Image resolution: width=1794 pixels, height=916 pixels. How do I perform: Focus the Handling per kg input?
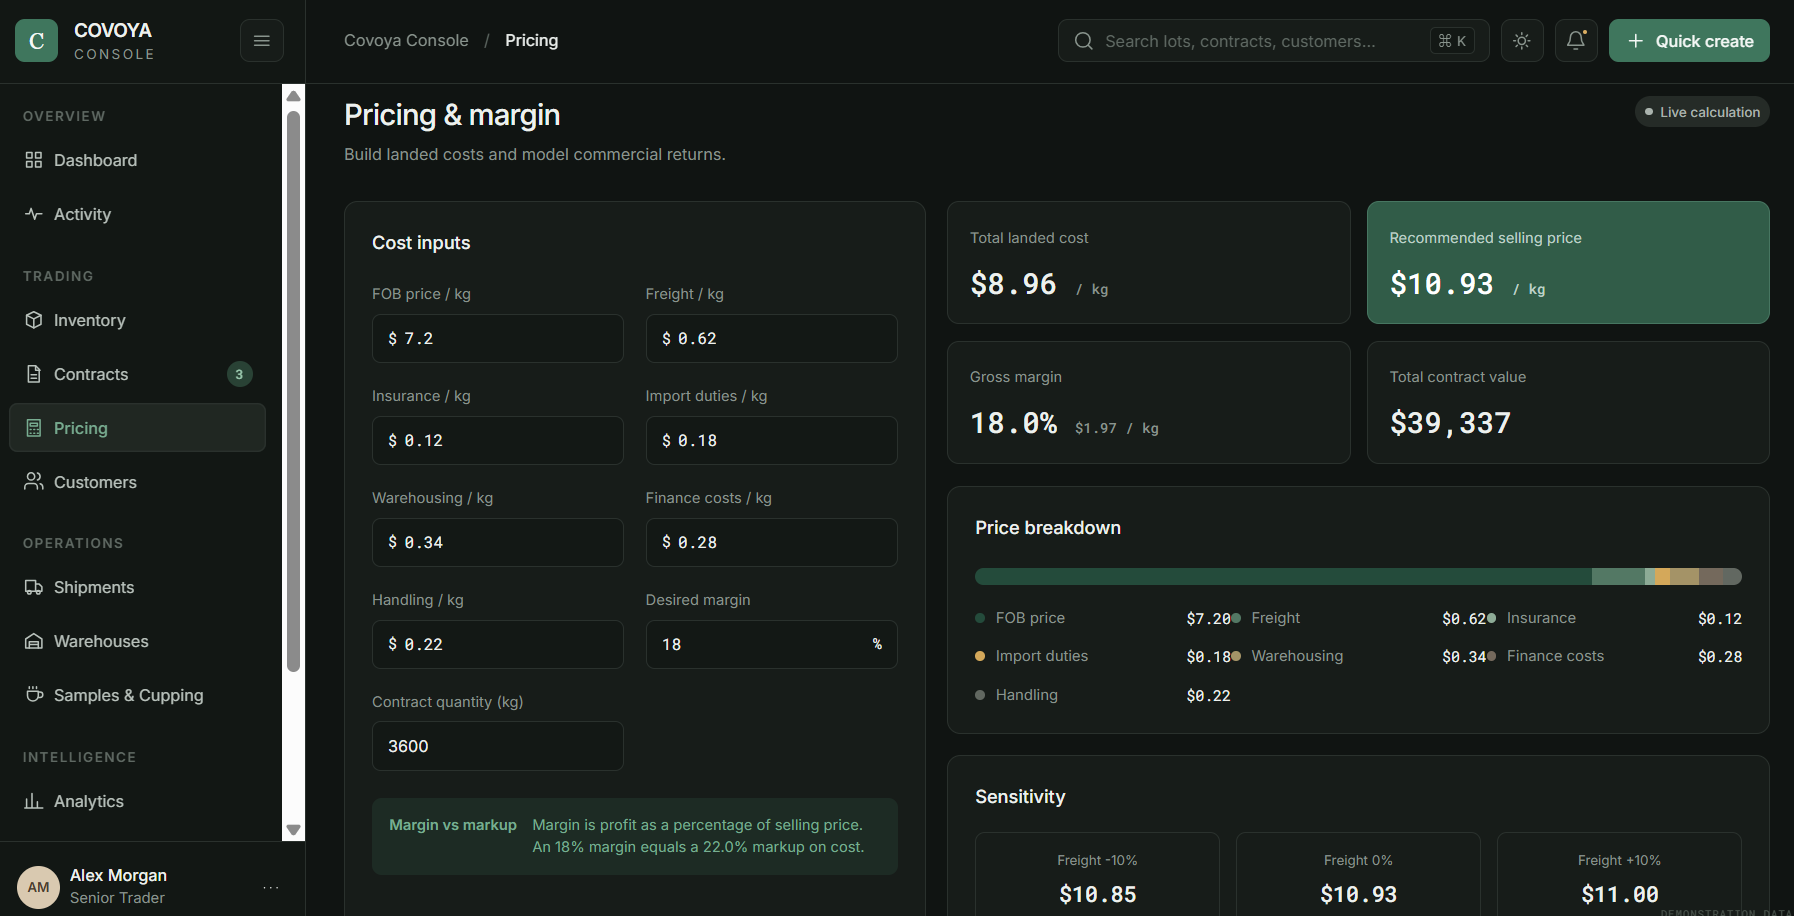click(x=498, y=645)
